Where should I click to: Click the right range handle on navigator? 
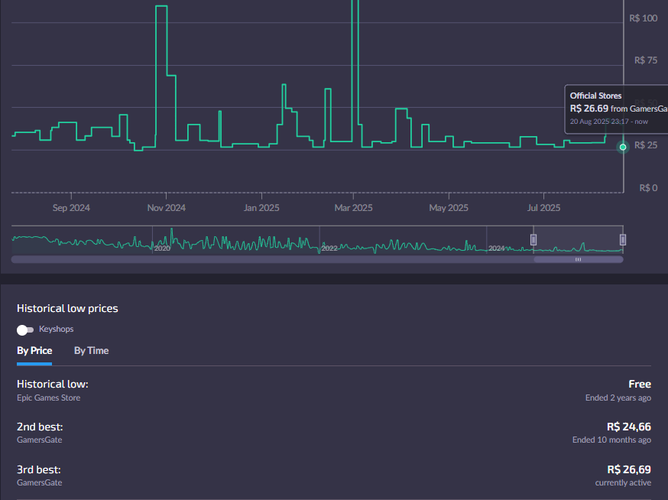click(622, 240)
